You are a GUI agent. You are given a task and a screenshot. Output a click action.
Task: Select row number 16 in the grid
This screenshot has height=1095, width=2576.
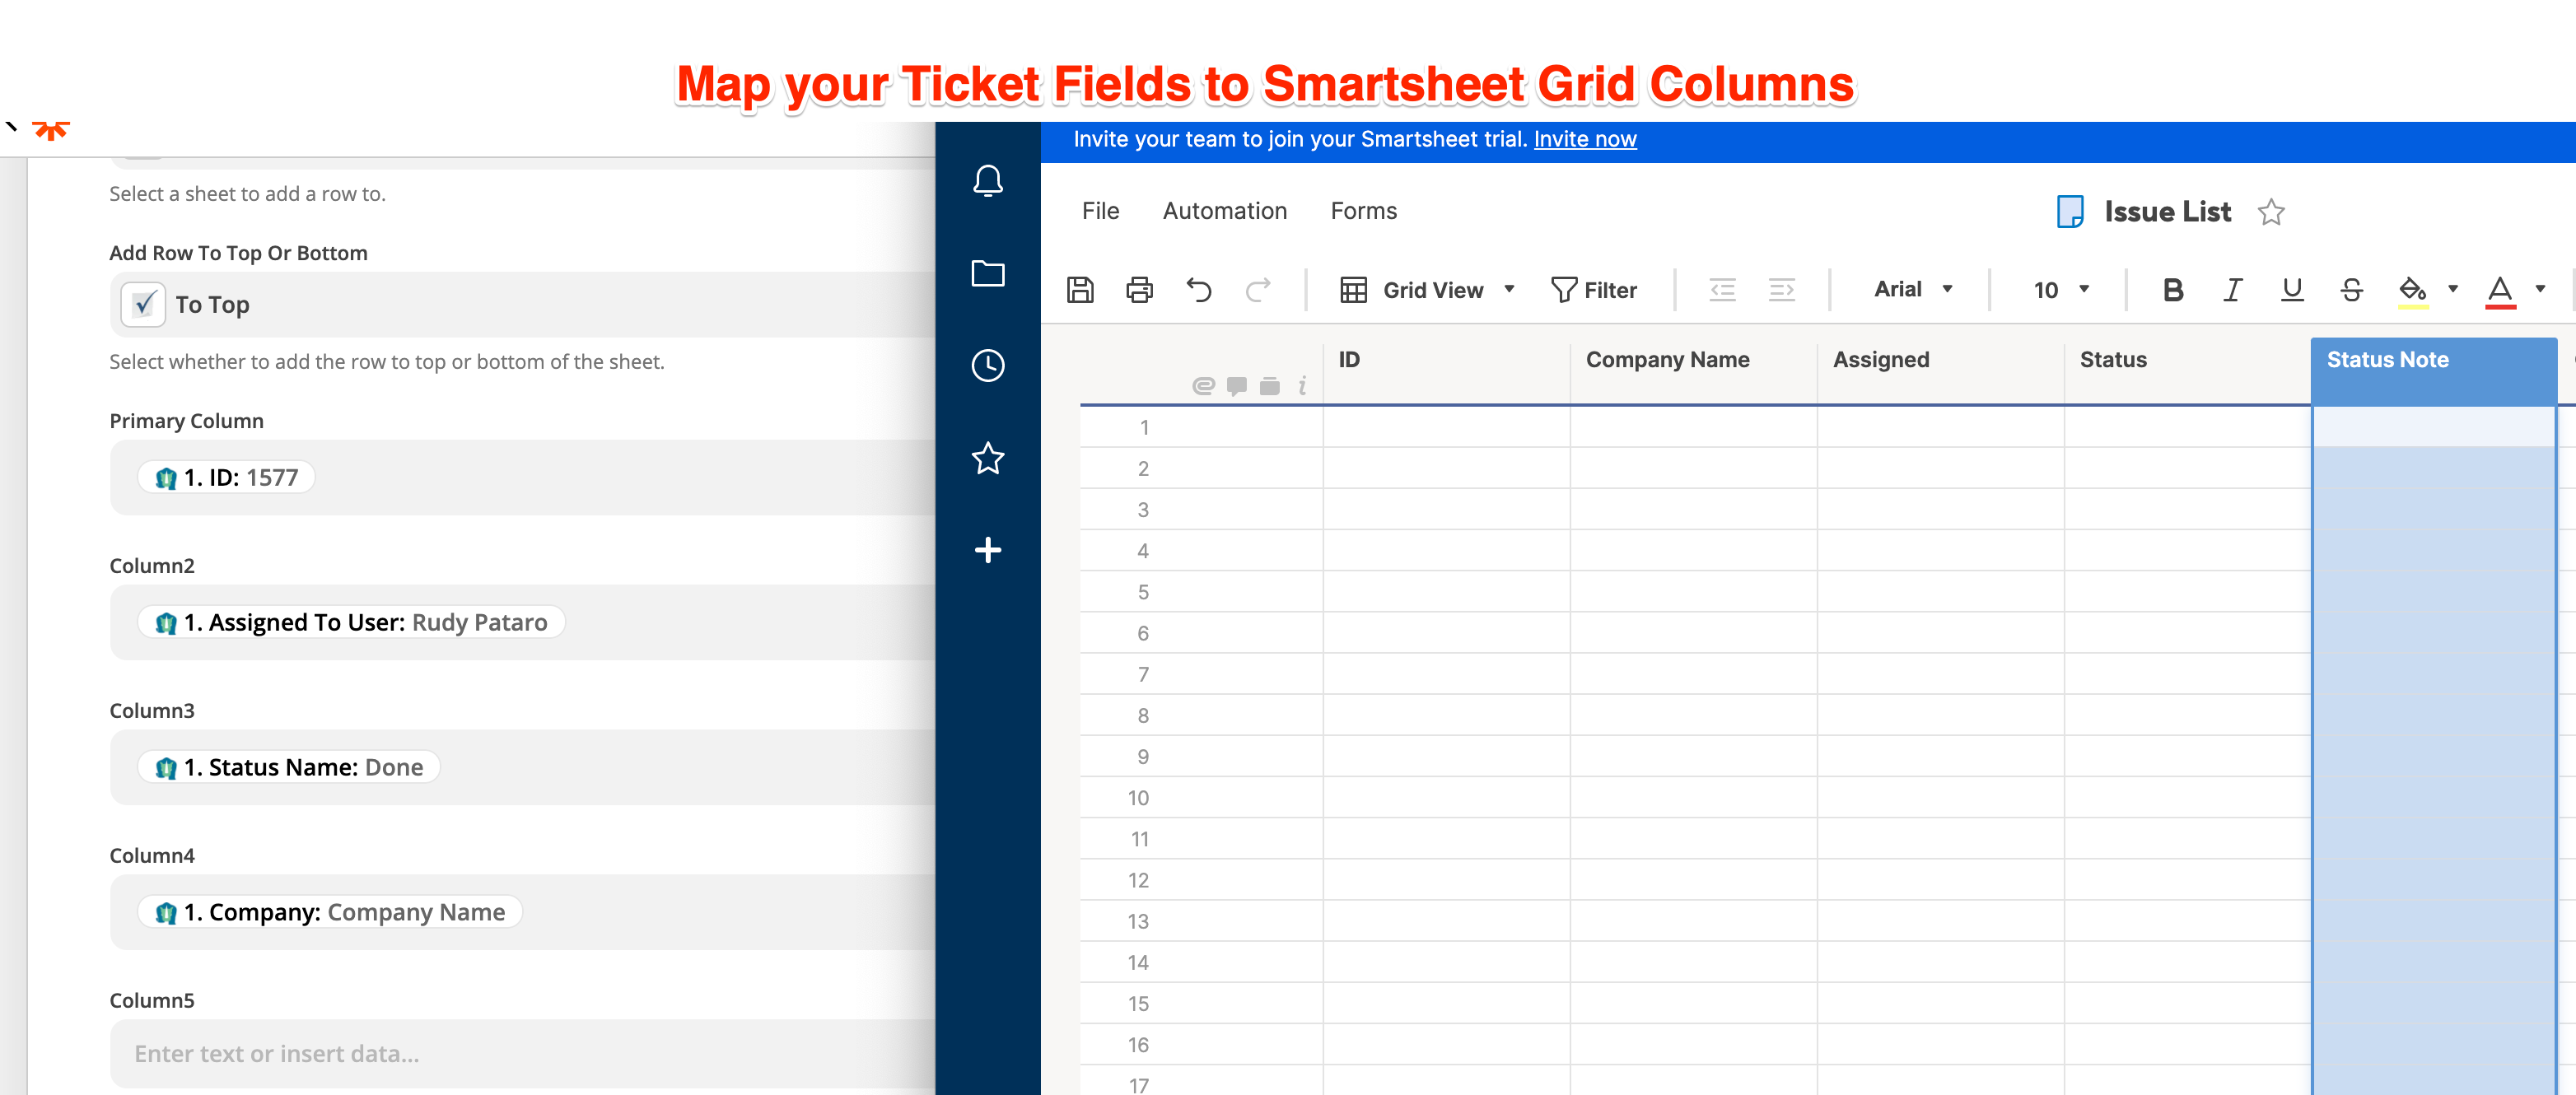point(1139,1045)
